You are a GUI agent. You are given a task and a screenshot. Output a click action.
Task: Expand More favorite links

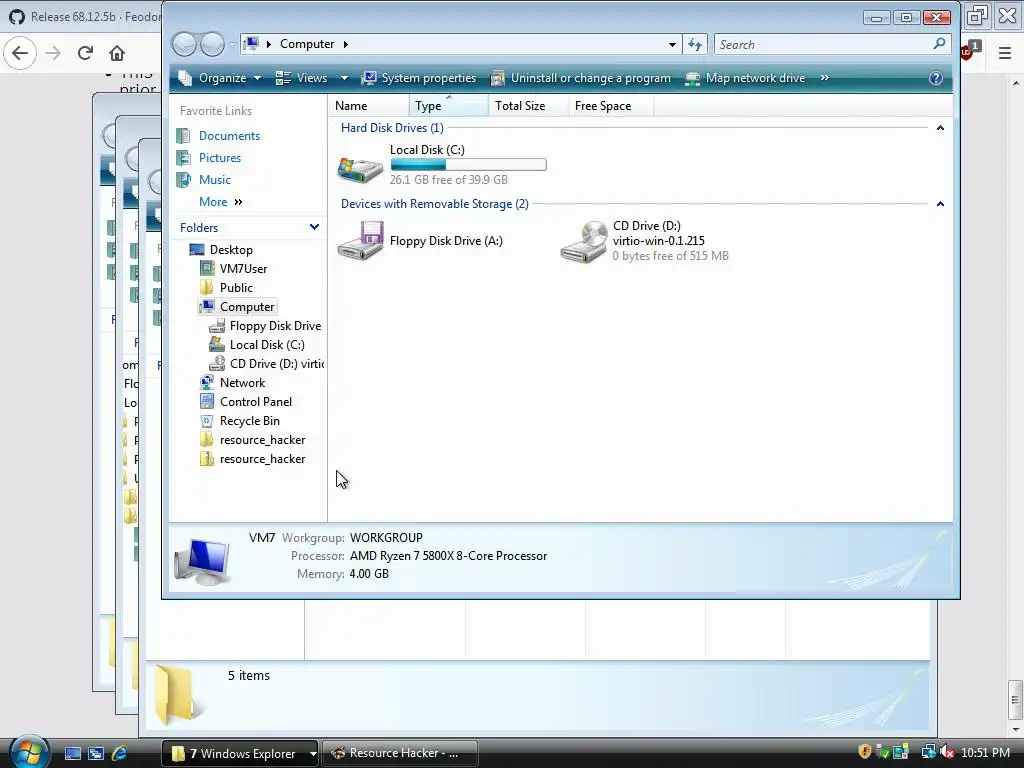click(221, 202)
